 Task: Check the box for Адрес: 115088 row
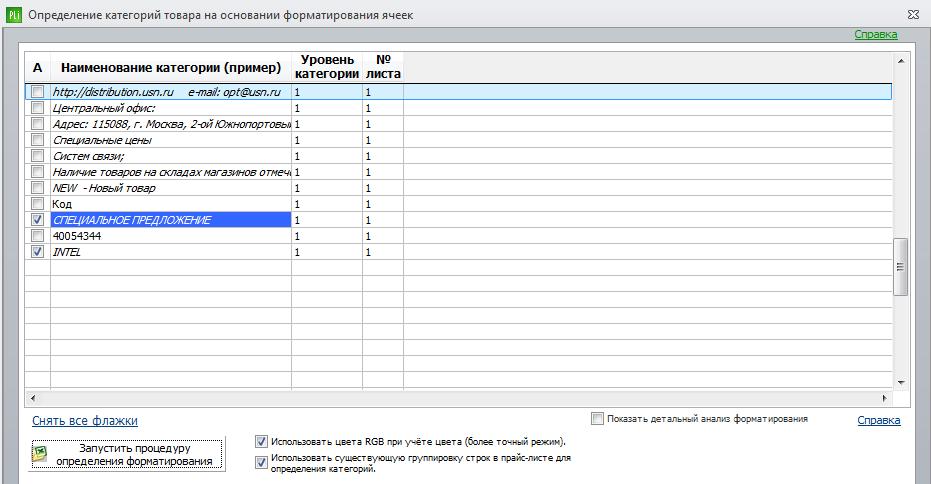click(37, 124)
